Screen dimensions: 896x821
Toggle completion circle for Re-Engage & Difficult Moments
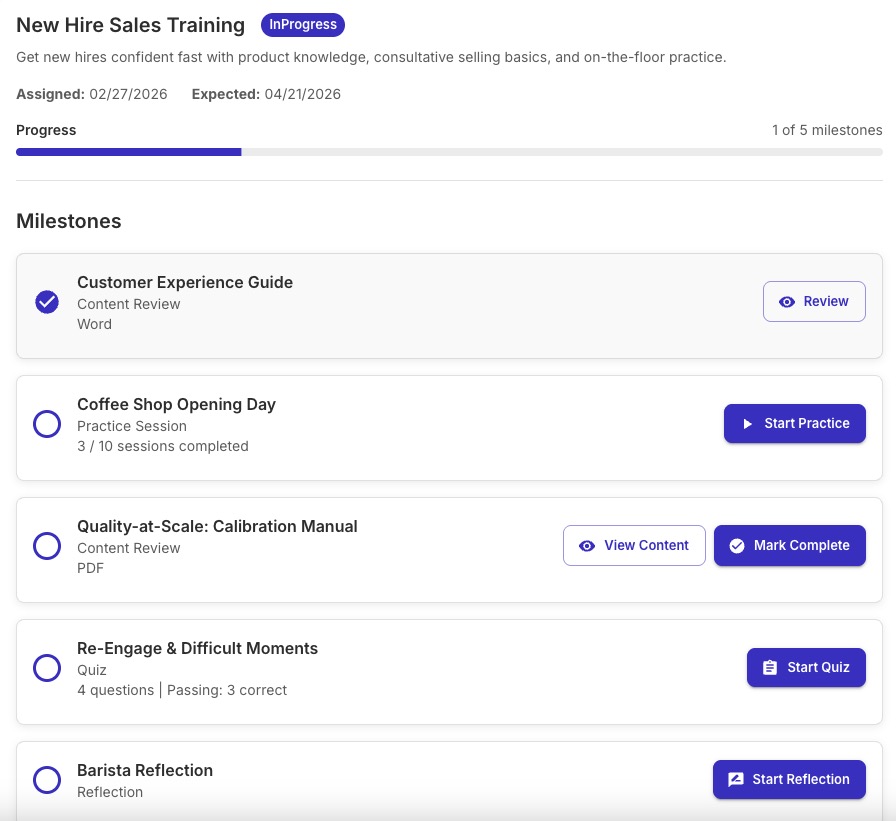pos(47,667)
